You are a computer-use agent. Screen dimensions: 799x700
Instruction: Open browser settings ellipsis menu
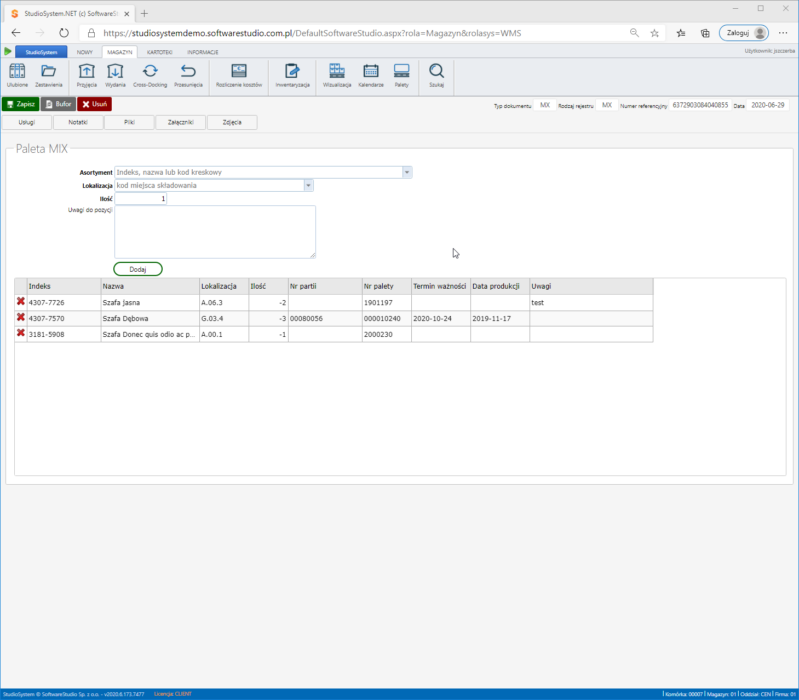point(783,33)
